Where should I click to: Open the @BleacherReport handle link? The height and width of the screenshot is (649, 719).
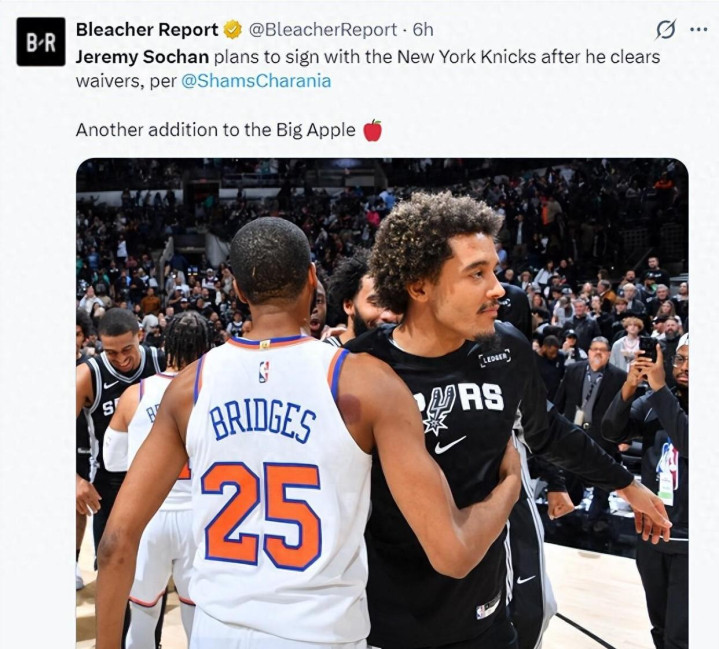coord(323,30)
